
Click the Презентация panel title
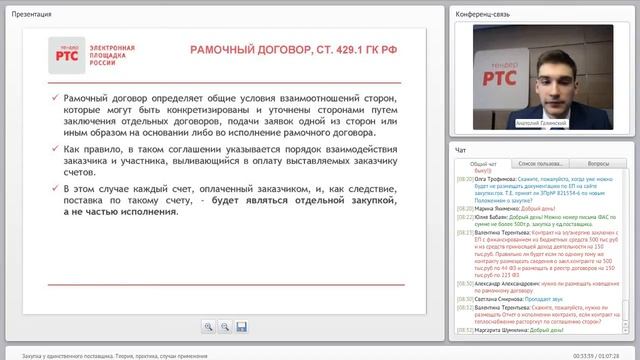31,14
